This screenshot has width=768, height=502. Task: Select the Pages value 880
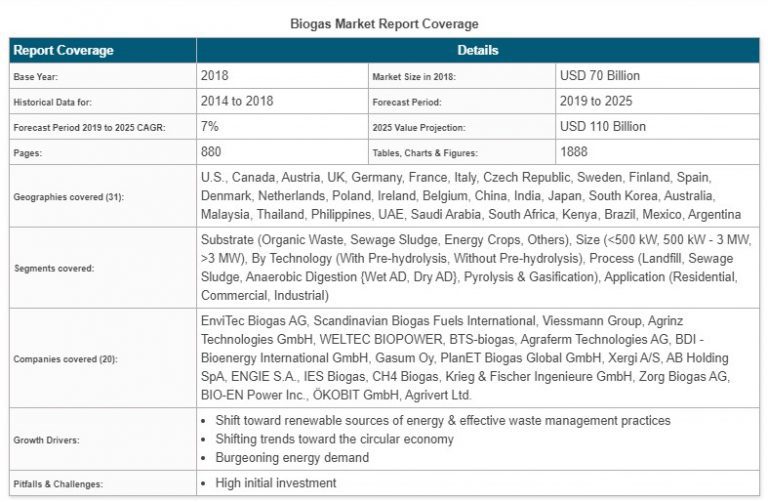point(211,153)
